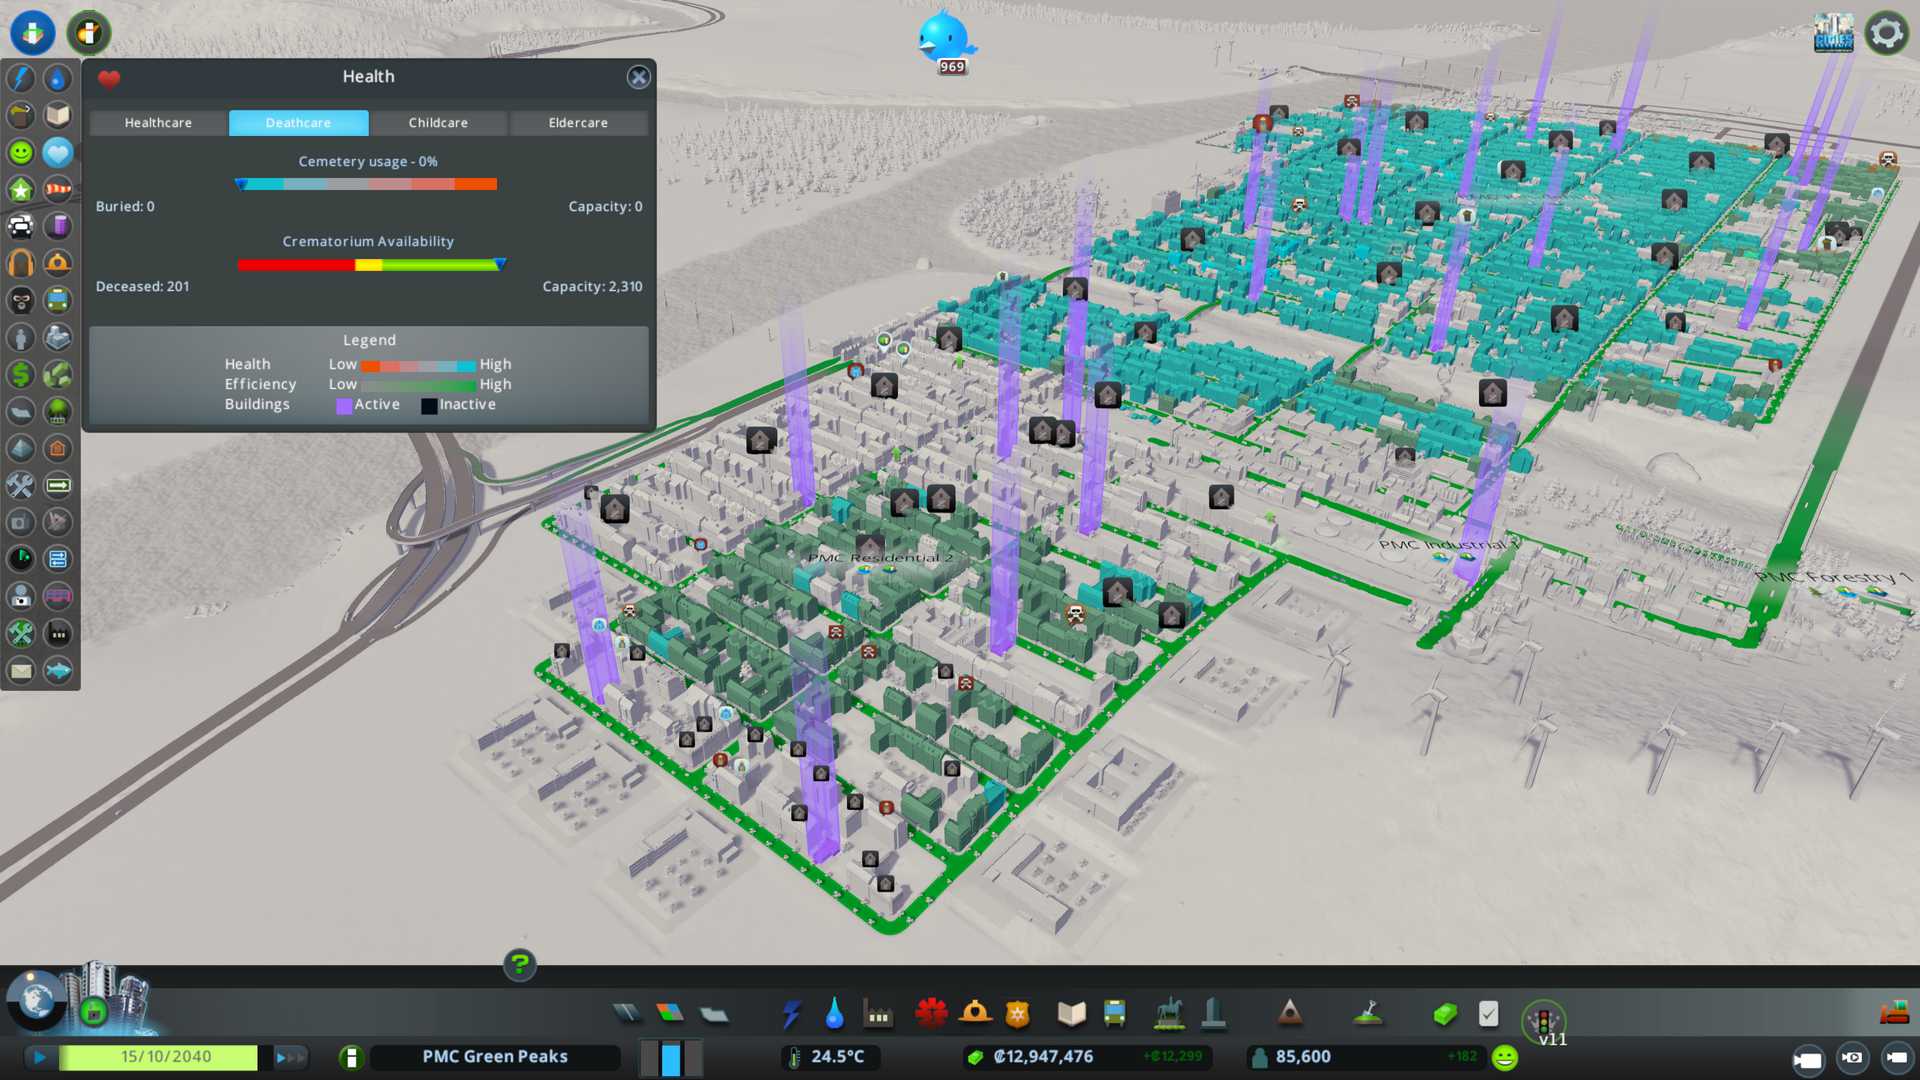Click the green question mark help button
Image resolution: width=1920 pixels, height=1080 pixels.
519,965
